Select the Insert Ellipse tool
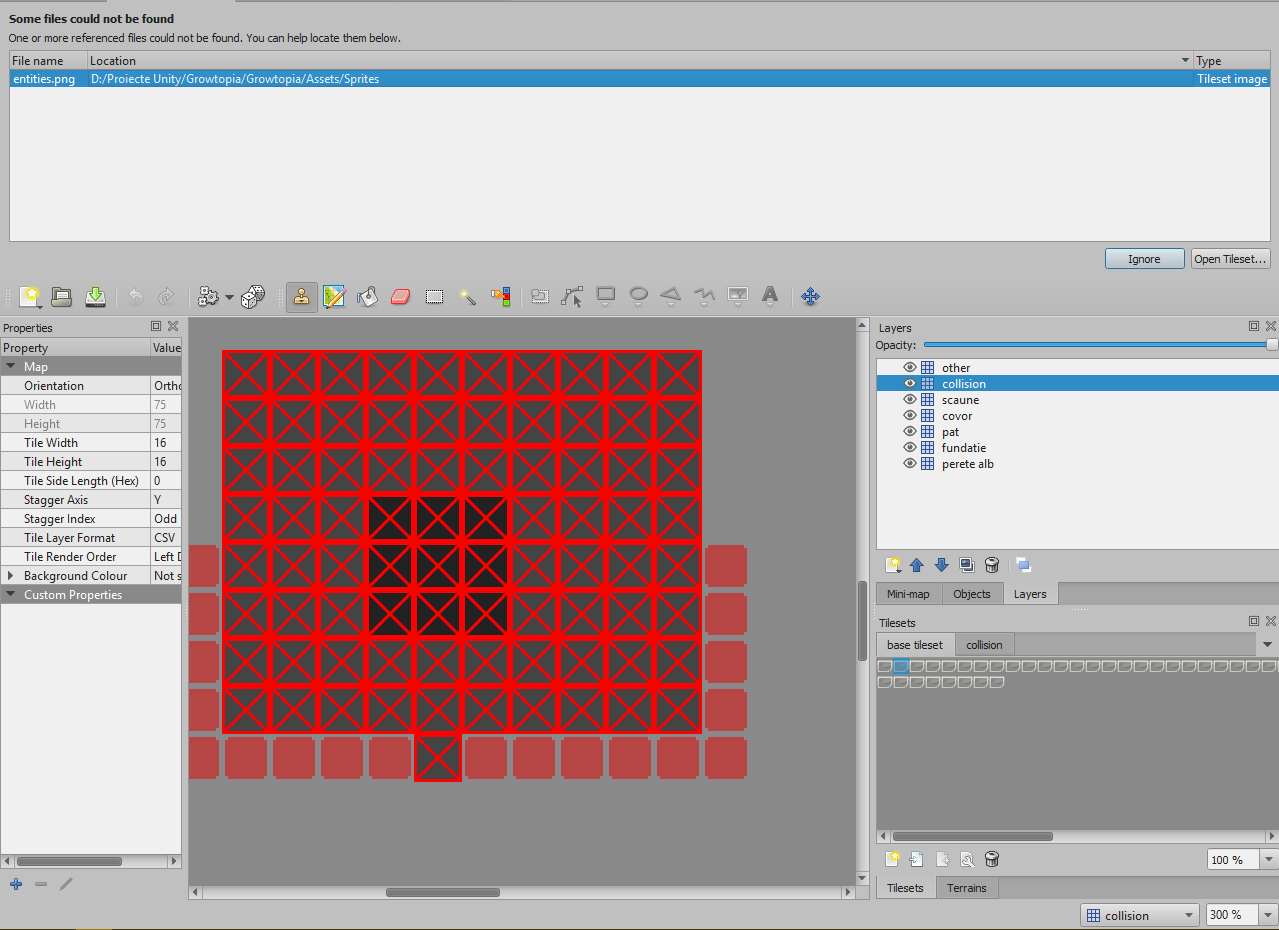The width and height of the screenshot is (1279, 930). pos(638,296)
